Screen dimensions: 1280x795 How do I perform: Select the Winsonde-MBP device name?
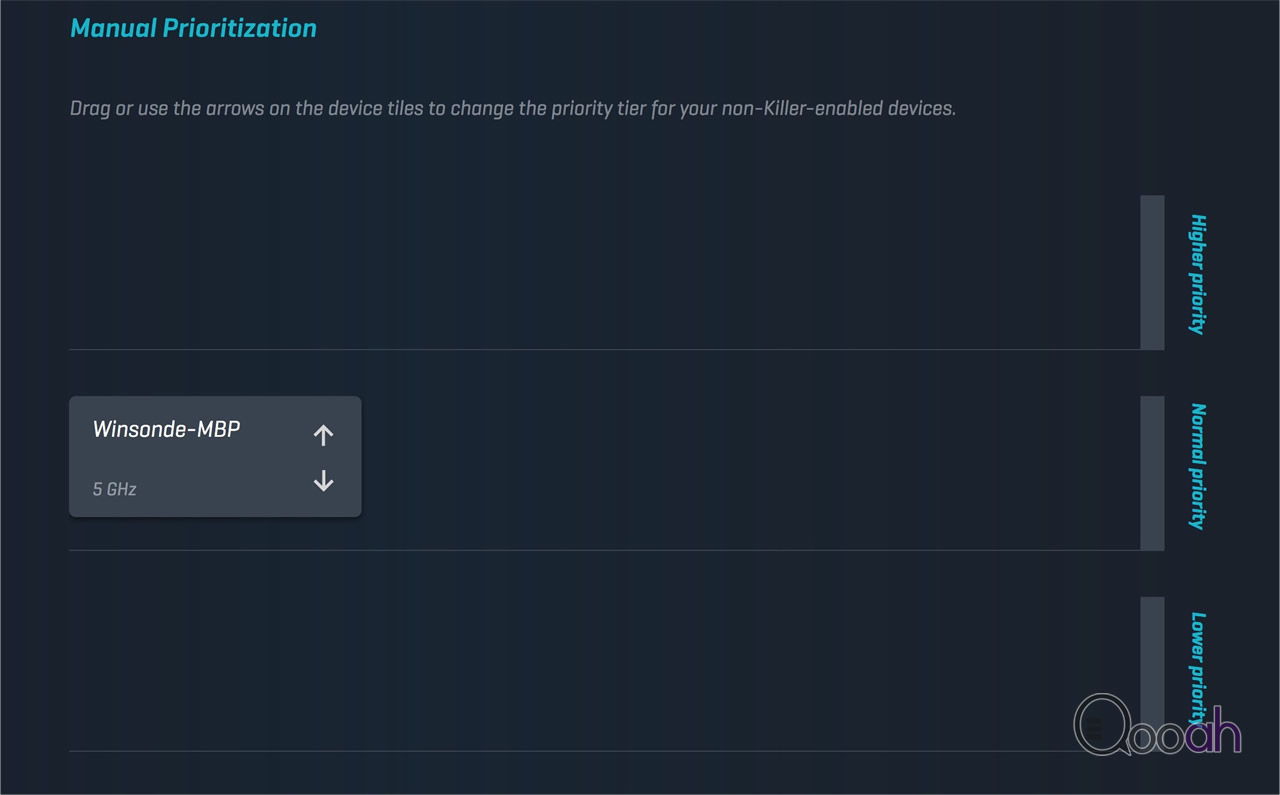(x=166, y=429)
